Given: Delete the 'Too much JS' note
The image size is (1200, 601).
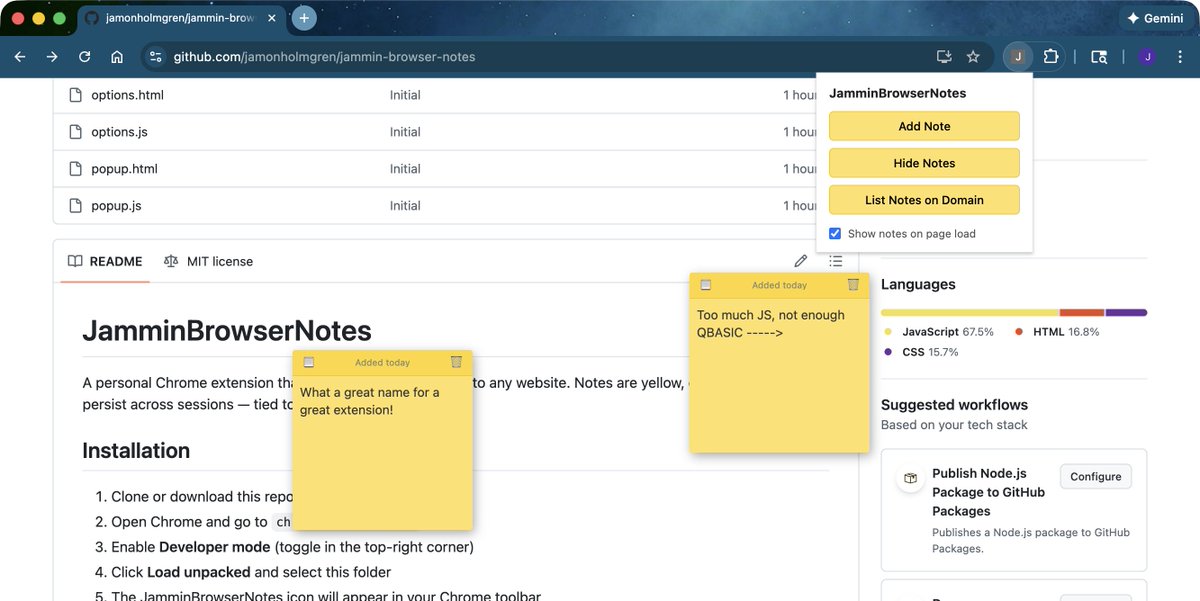Looking at the screenshot, I should tap(853, 285).
